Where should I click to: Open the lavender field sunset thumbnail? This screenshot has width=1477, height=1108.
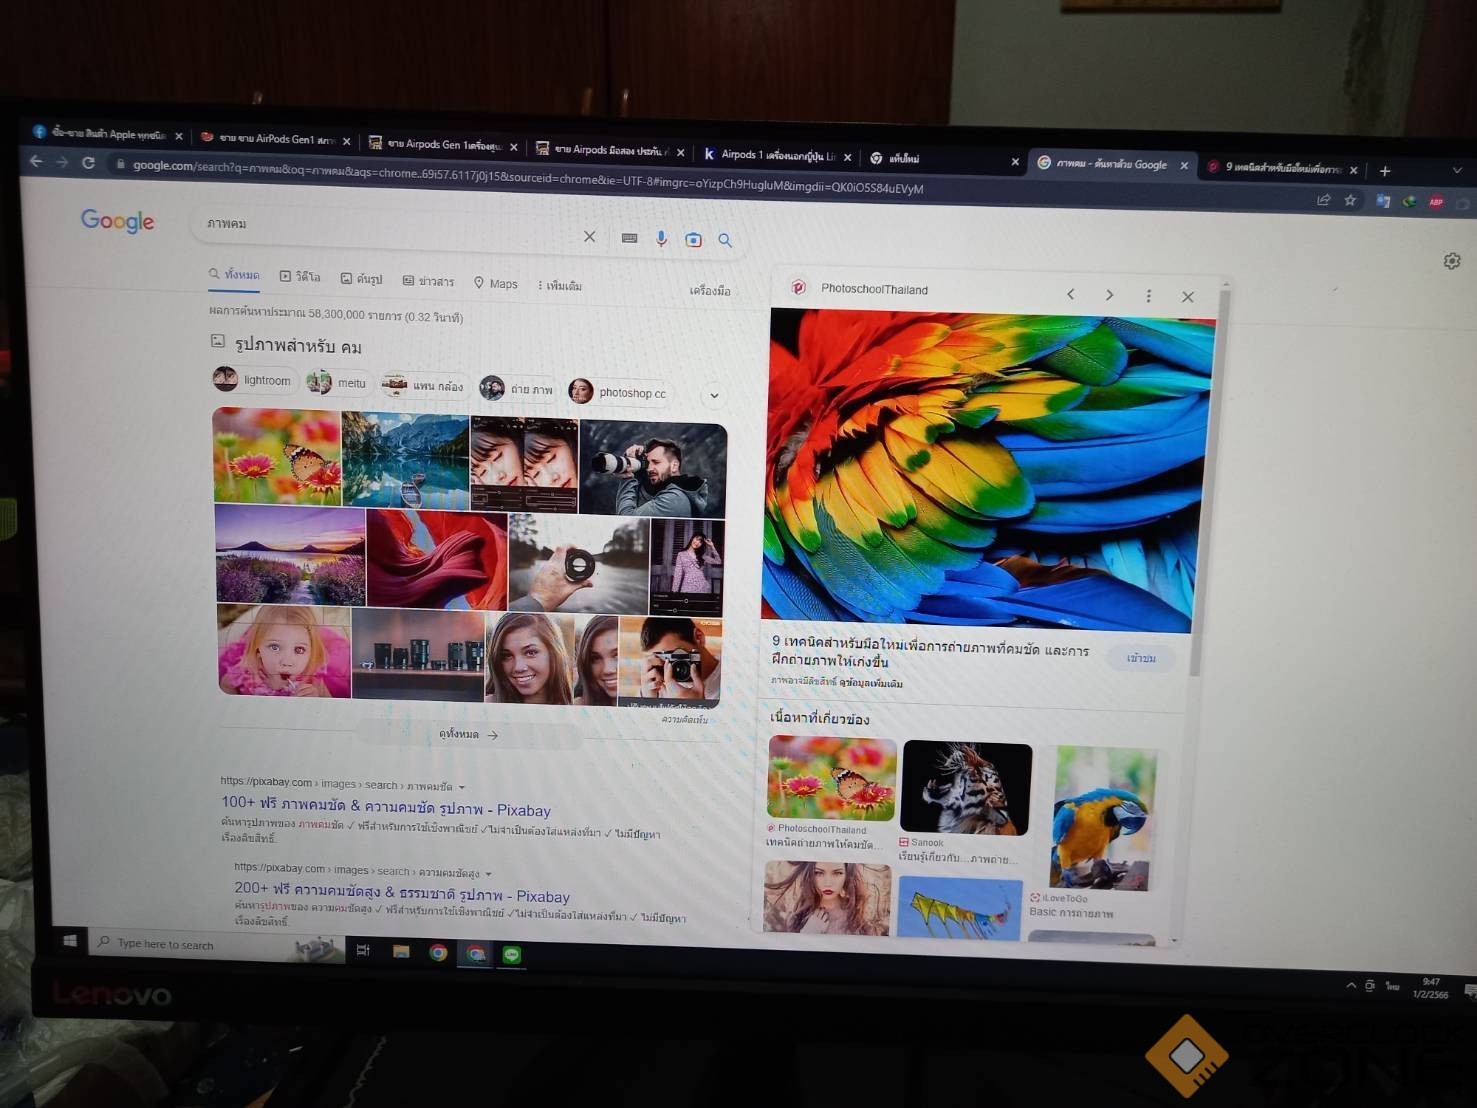(x=291, y=555)
